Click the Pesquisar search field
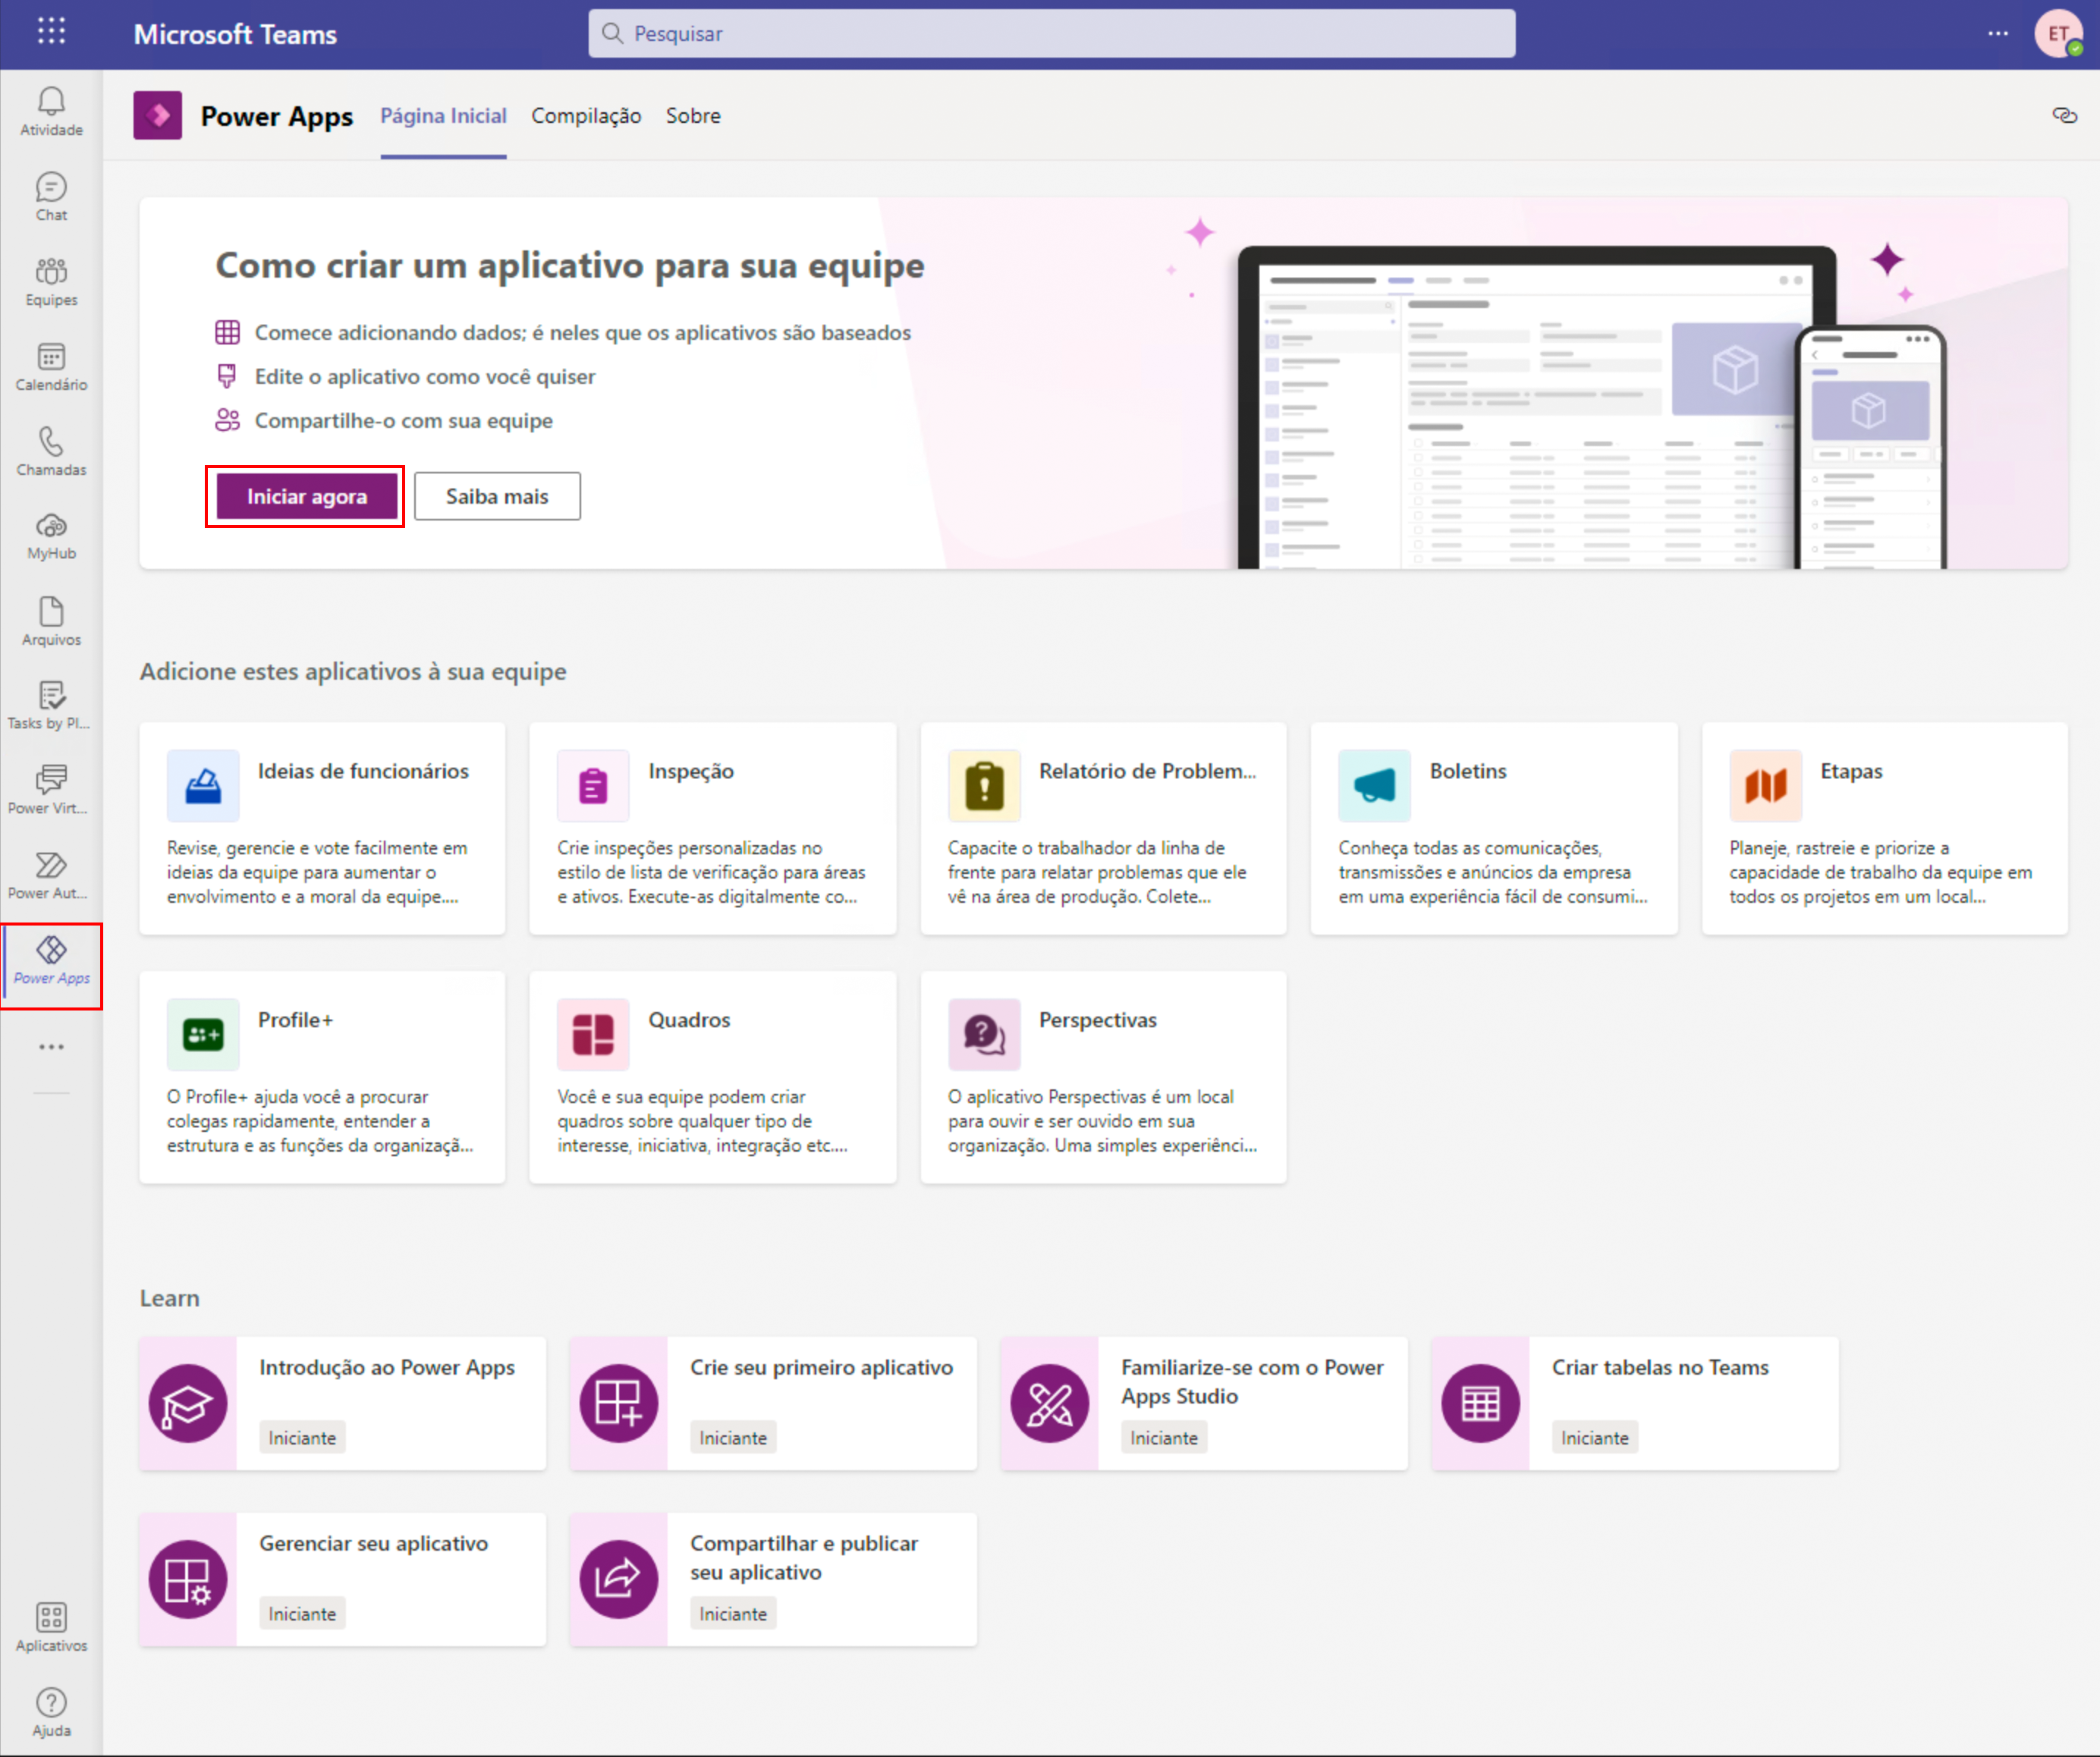 (x=1050, y=34)
